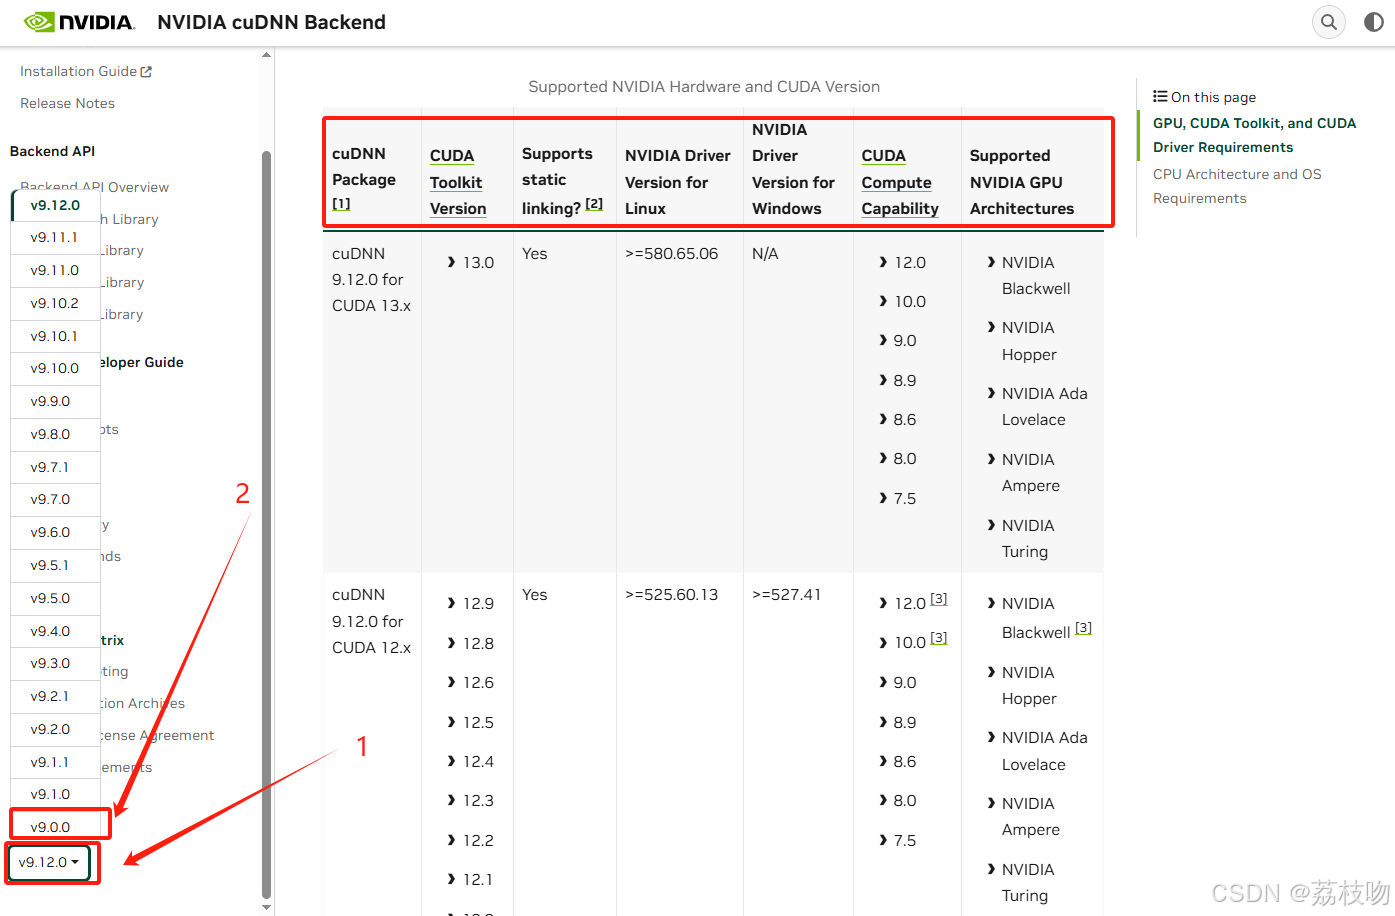Viewport: 1395px width, 916px height.
Task: Choose v9.7.0 in version list
Action: 55,499
